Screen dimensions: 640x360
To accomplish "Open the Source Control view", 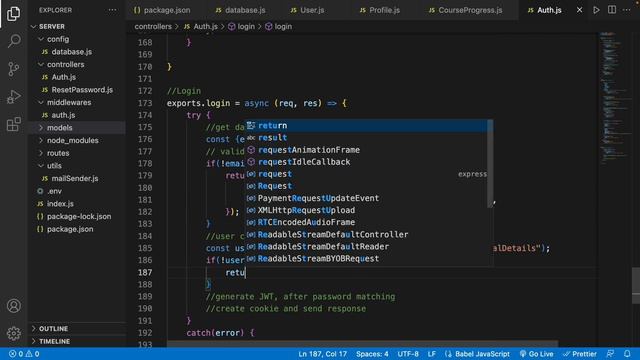I will pos(13,69).
